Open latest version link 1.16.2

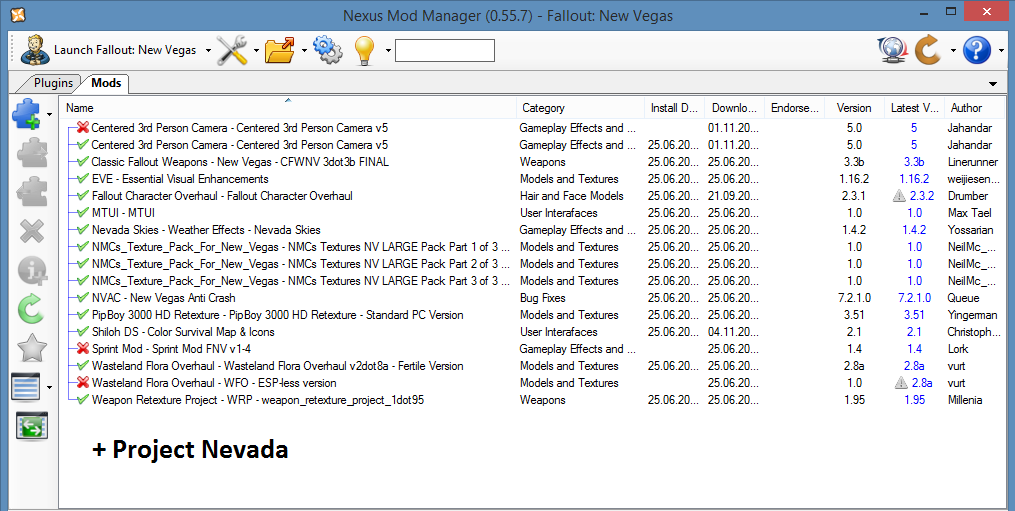[914, 179]
